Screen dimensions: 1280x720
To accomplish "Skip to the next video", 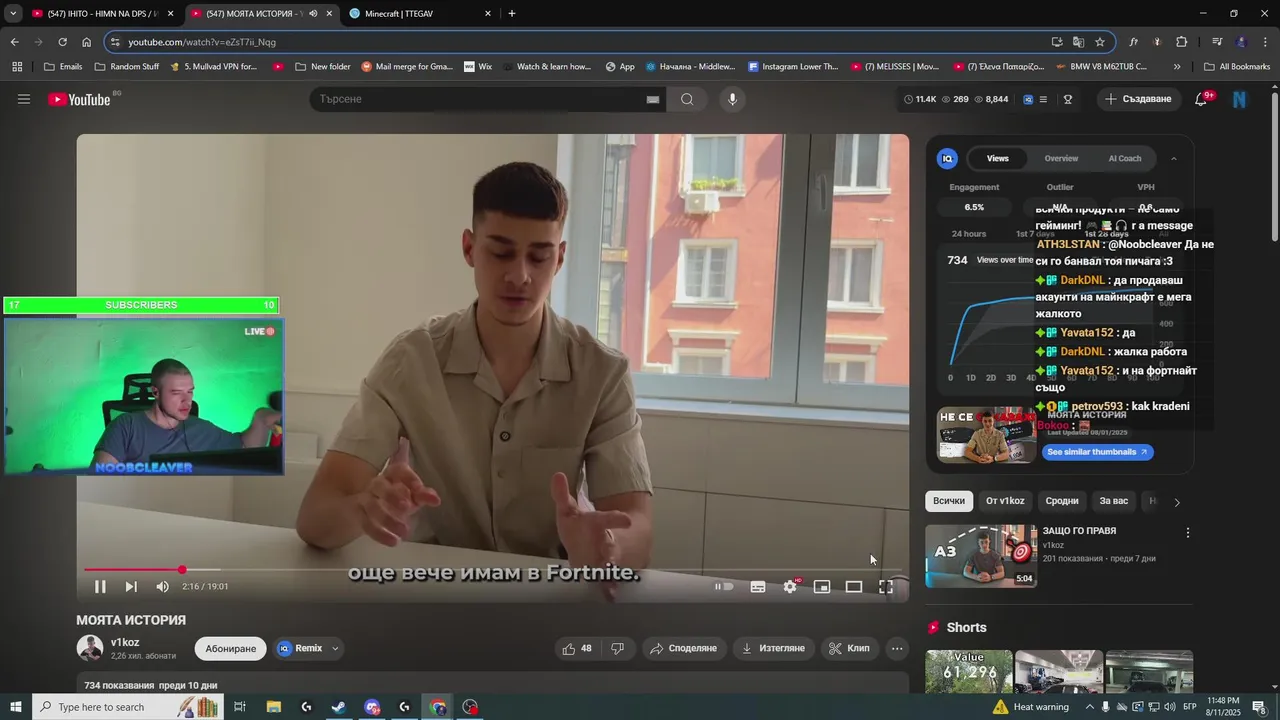I will (x=131, y=587).
